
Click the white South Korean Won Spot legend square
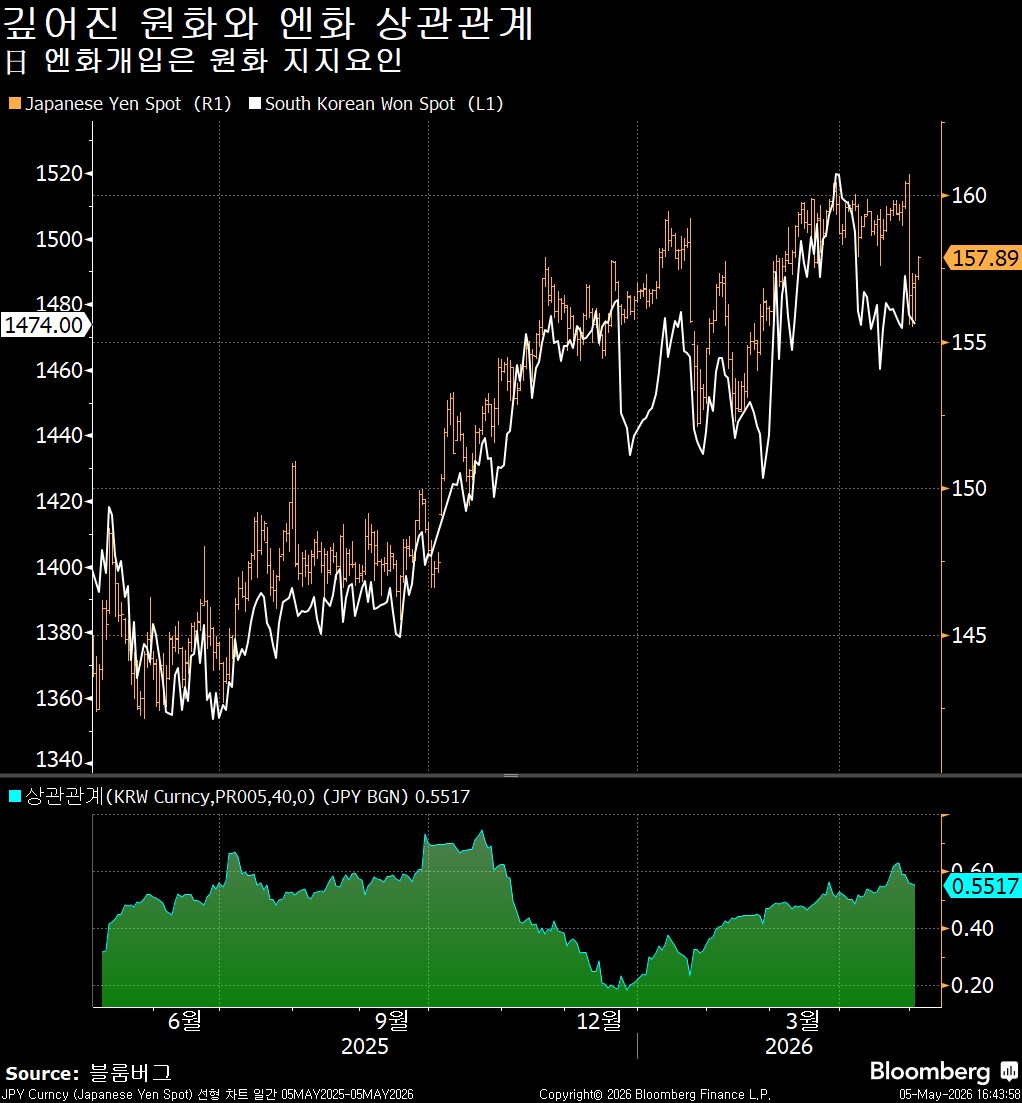[x=255, y=104]
